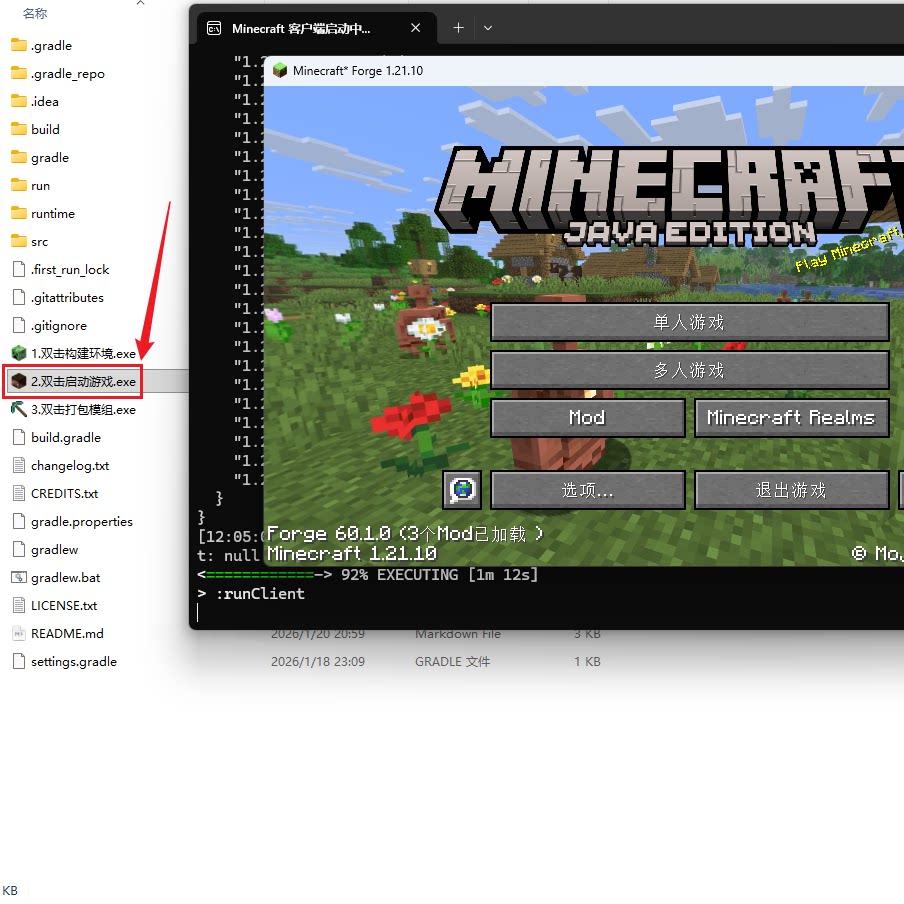The height and width of the screenshot is (904, 904).
Task: Select the gradle.properties file icon
Action: coord(18,521)
